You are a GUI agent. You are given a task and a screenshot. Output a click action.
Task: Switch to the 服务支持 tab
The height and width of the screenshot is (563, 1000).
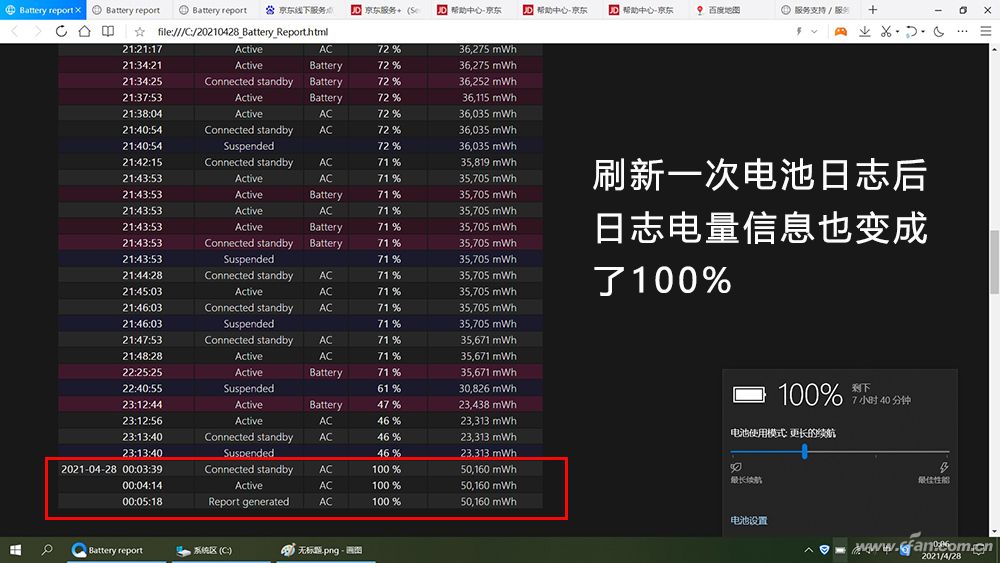point(816,10)
